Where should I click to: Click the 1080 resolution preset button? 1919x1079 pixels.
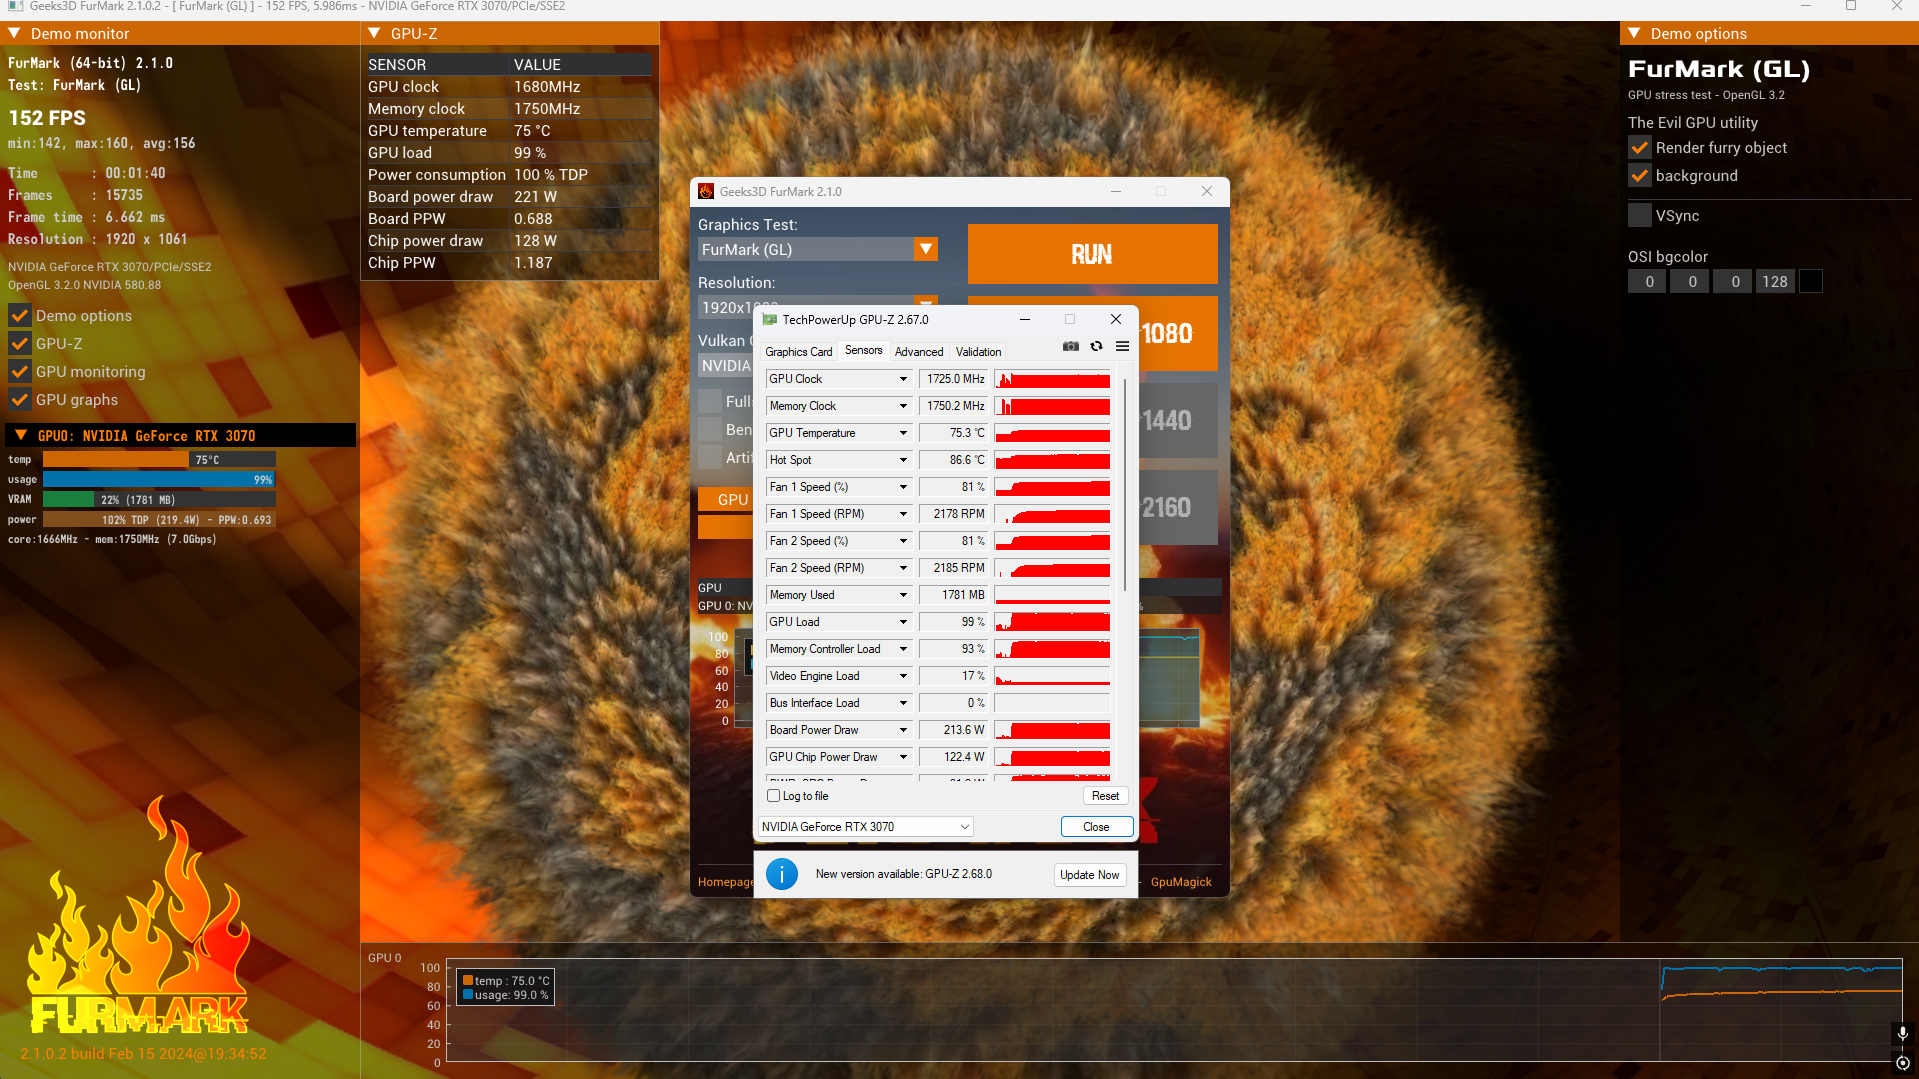point(1179,334)
